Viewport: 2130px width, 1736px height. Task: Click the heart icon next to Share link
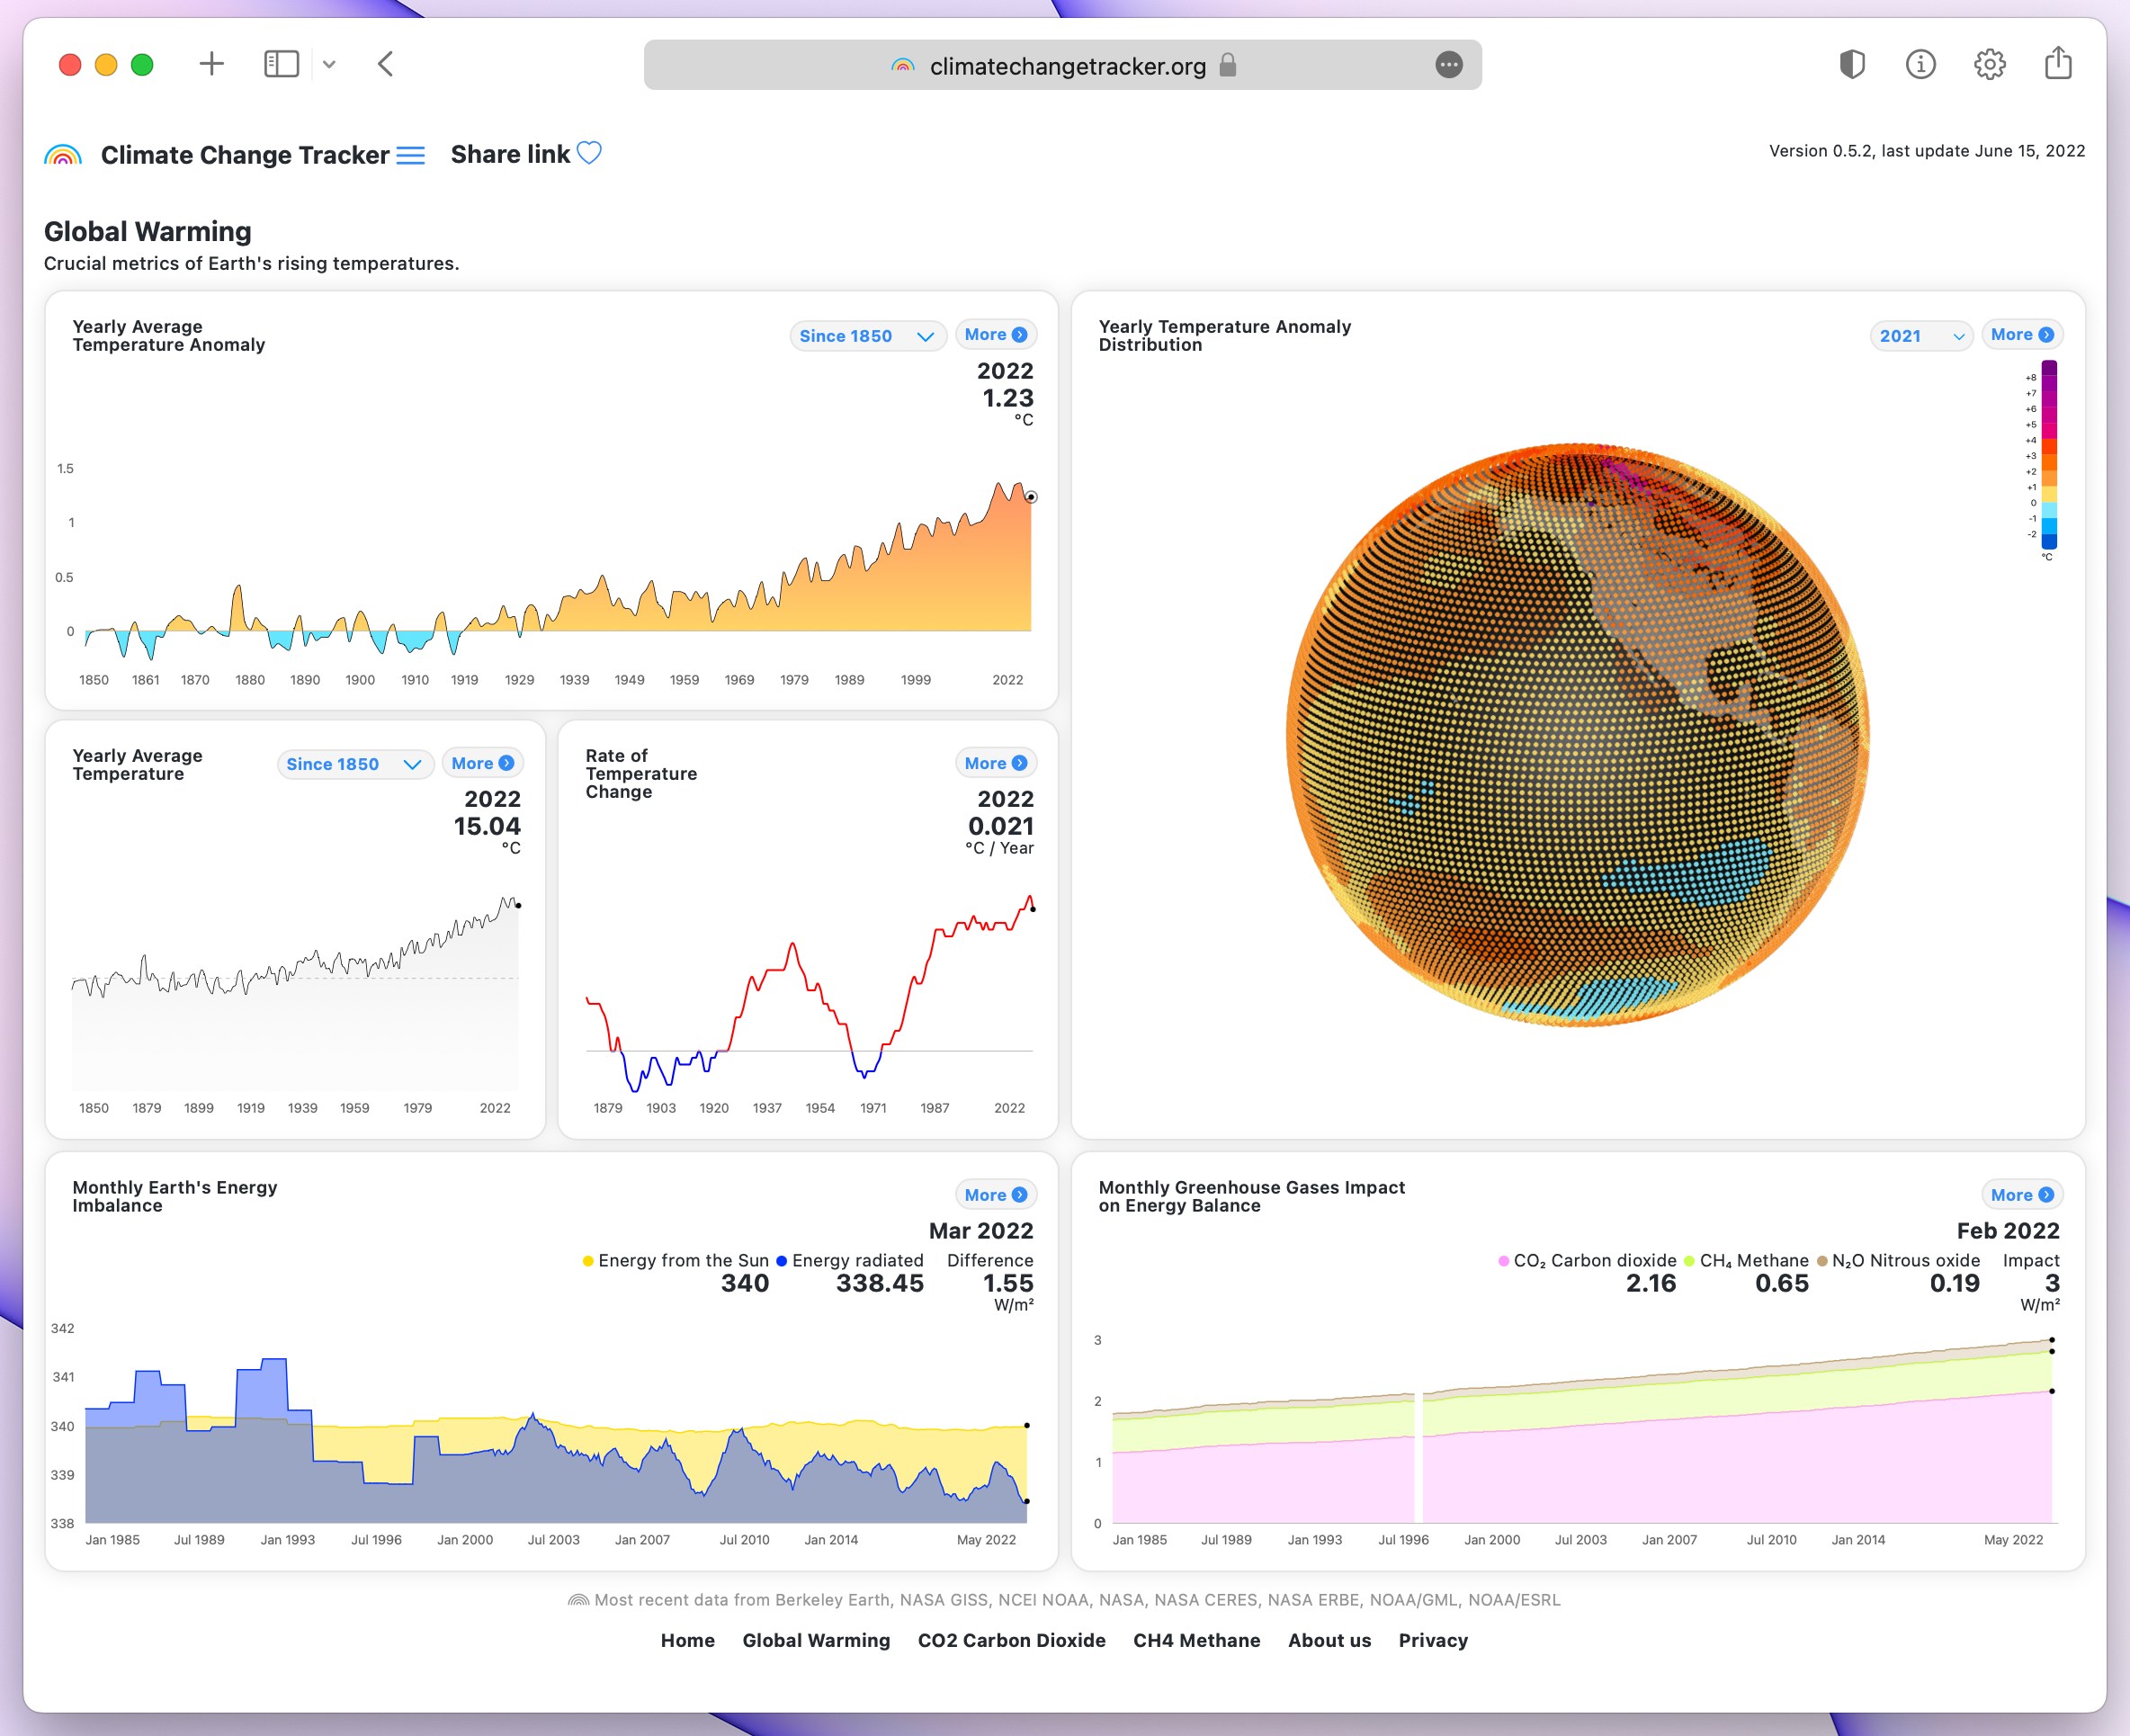click(x=589, y=153)
